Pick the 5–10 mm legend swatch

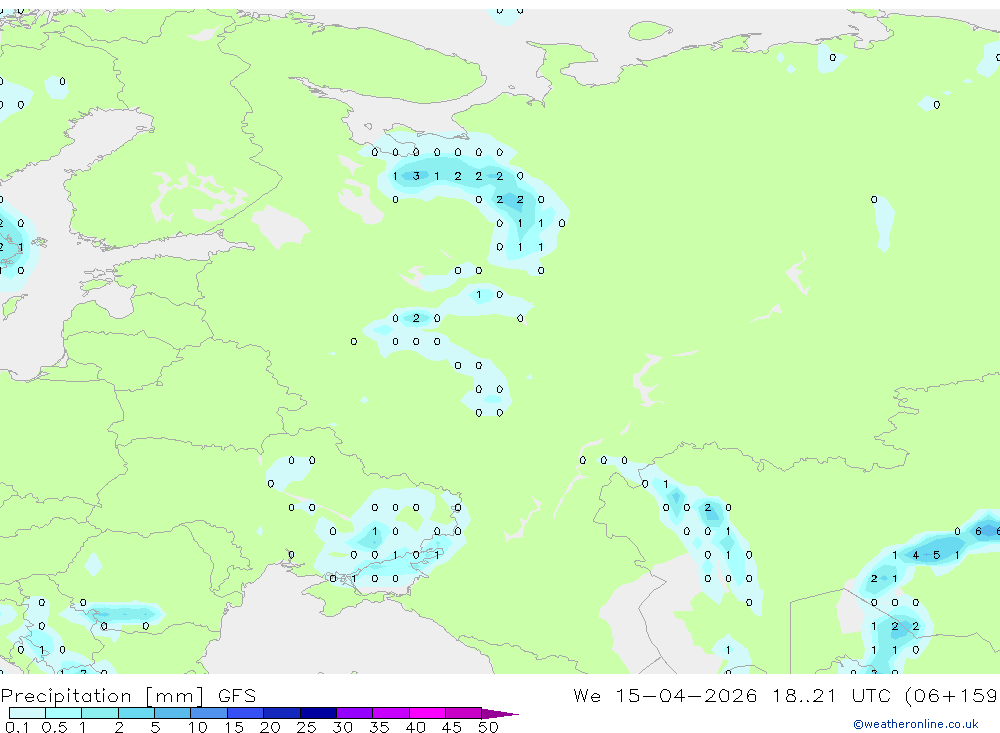172,713
